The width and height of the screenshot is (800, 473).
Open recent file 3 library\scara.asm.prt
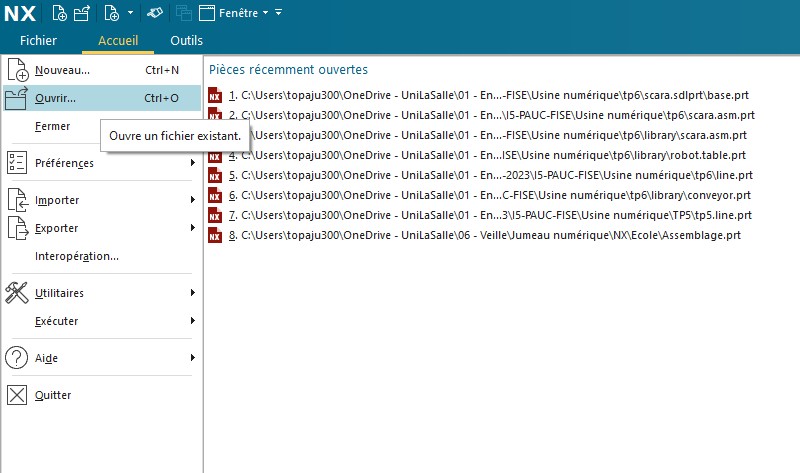pyautogui.click(x=498, y=135)
